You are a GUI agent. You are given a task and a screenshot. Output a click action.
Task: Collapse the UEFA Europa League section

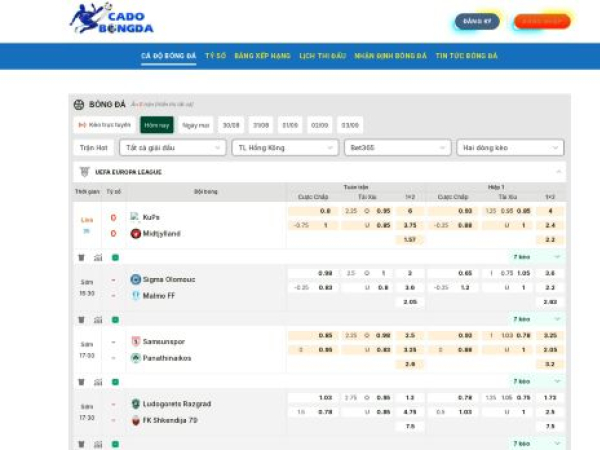[x=558, y=172]
